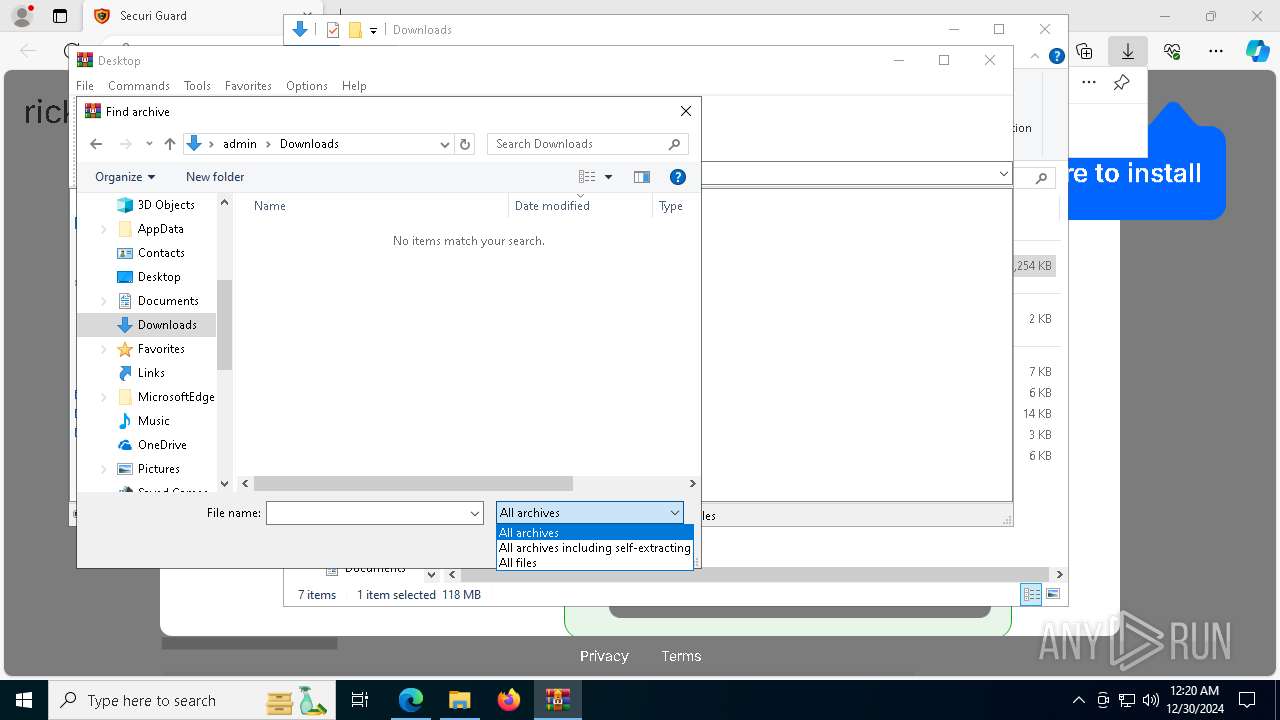The height and width of the screenshot is (720, 1280).
Task: Open File Explorer from taskbar
Action: pos(459,700)
